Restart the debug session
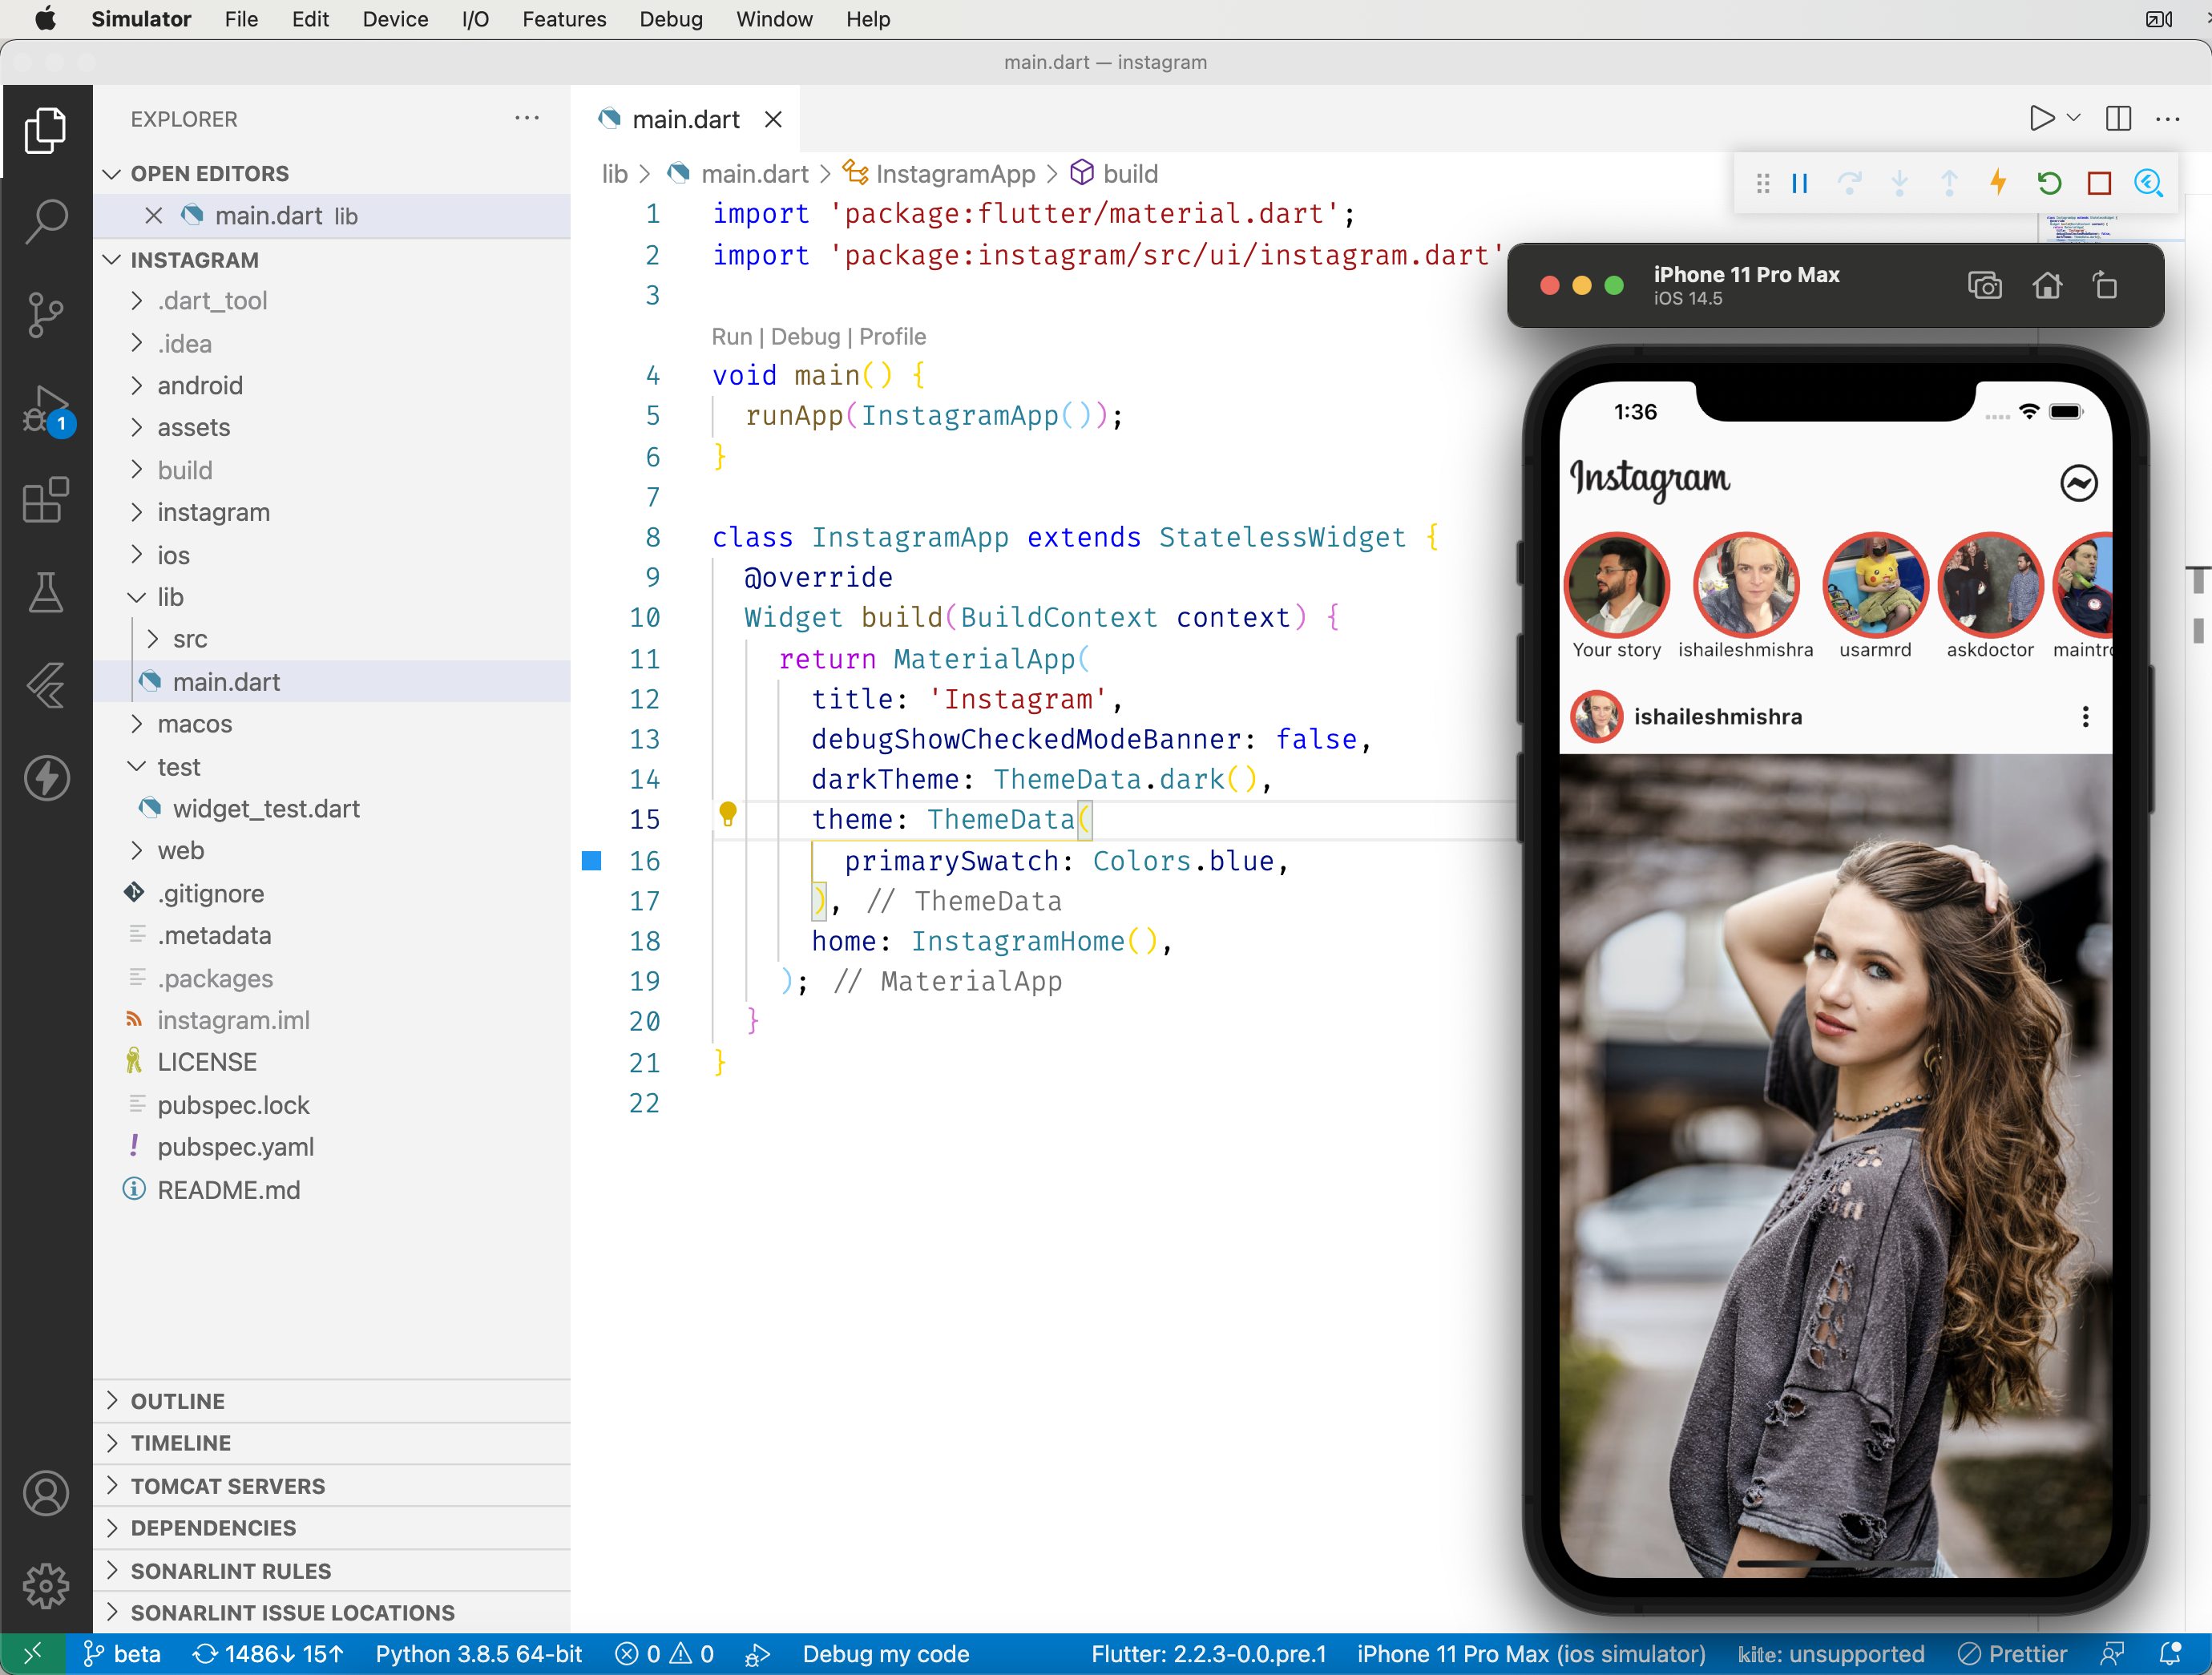 (x=2049, y=184)
